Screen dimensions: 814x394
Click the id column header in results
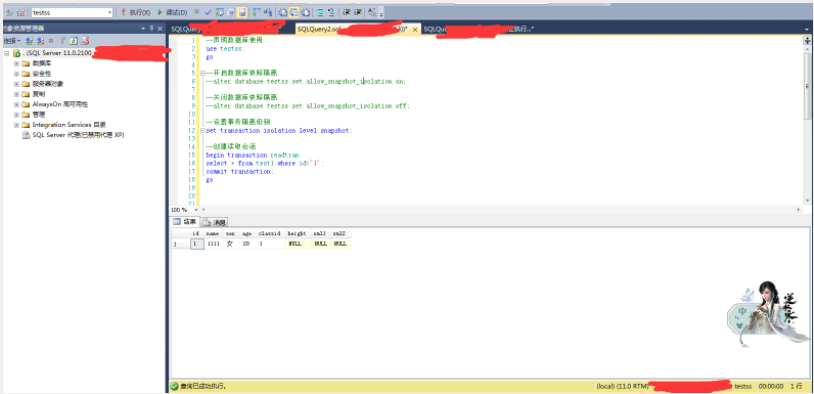pyautogui.click(x=196, y=234)
